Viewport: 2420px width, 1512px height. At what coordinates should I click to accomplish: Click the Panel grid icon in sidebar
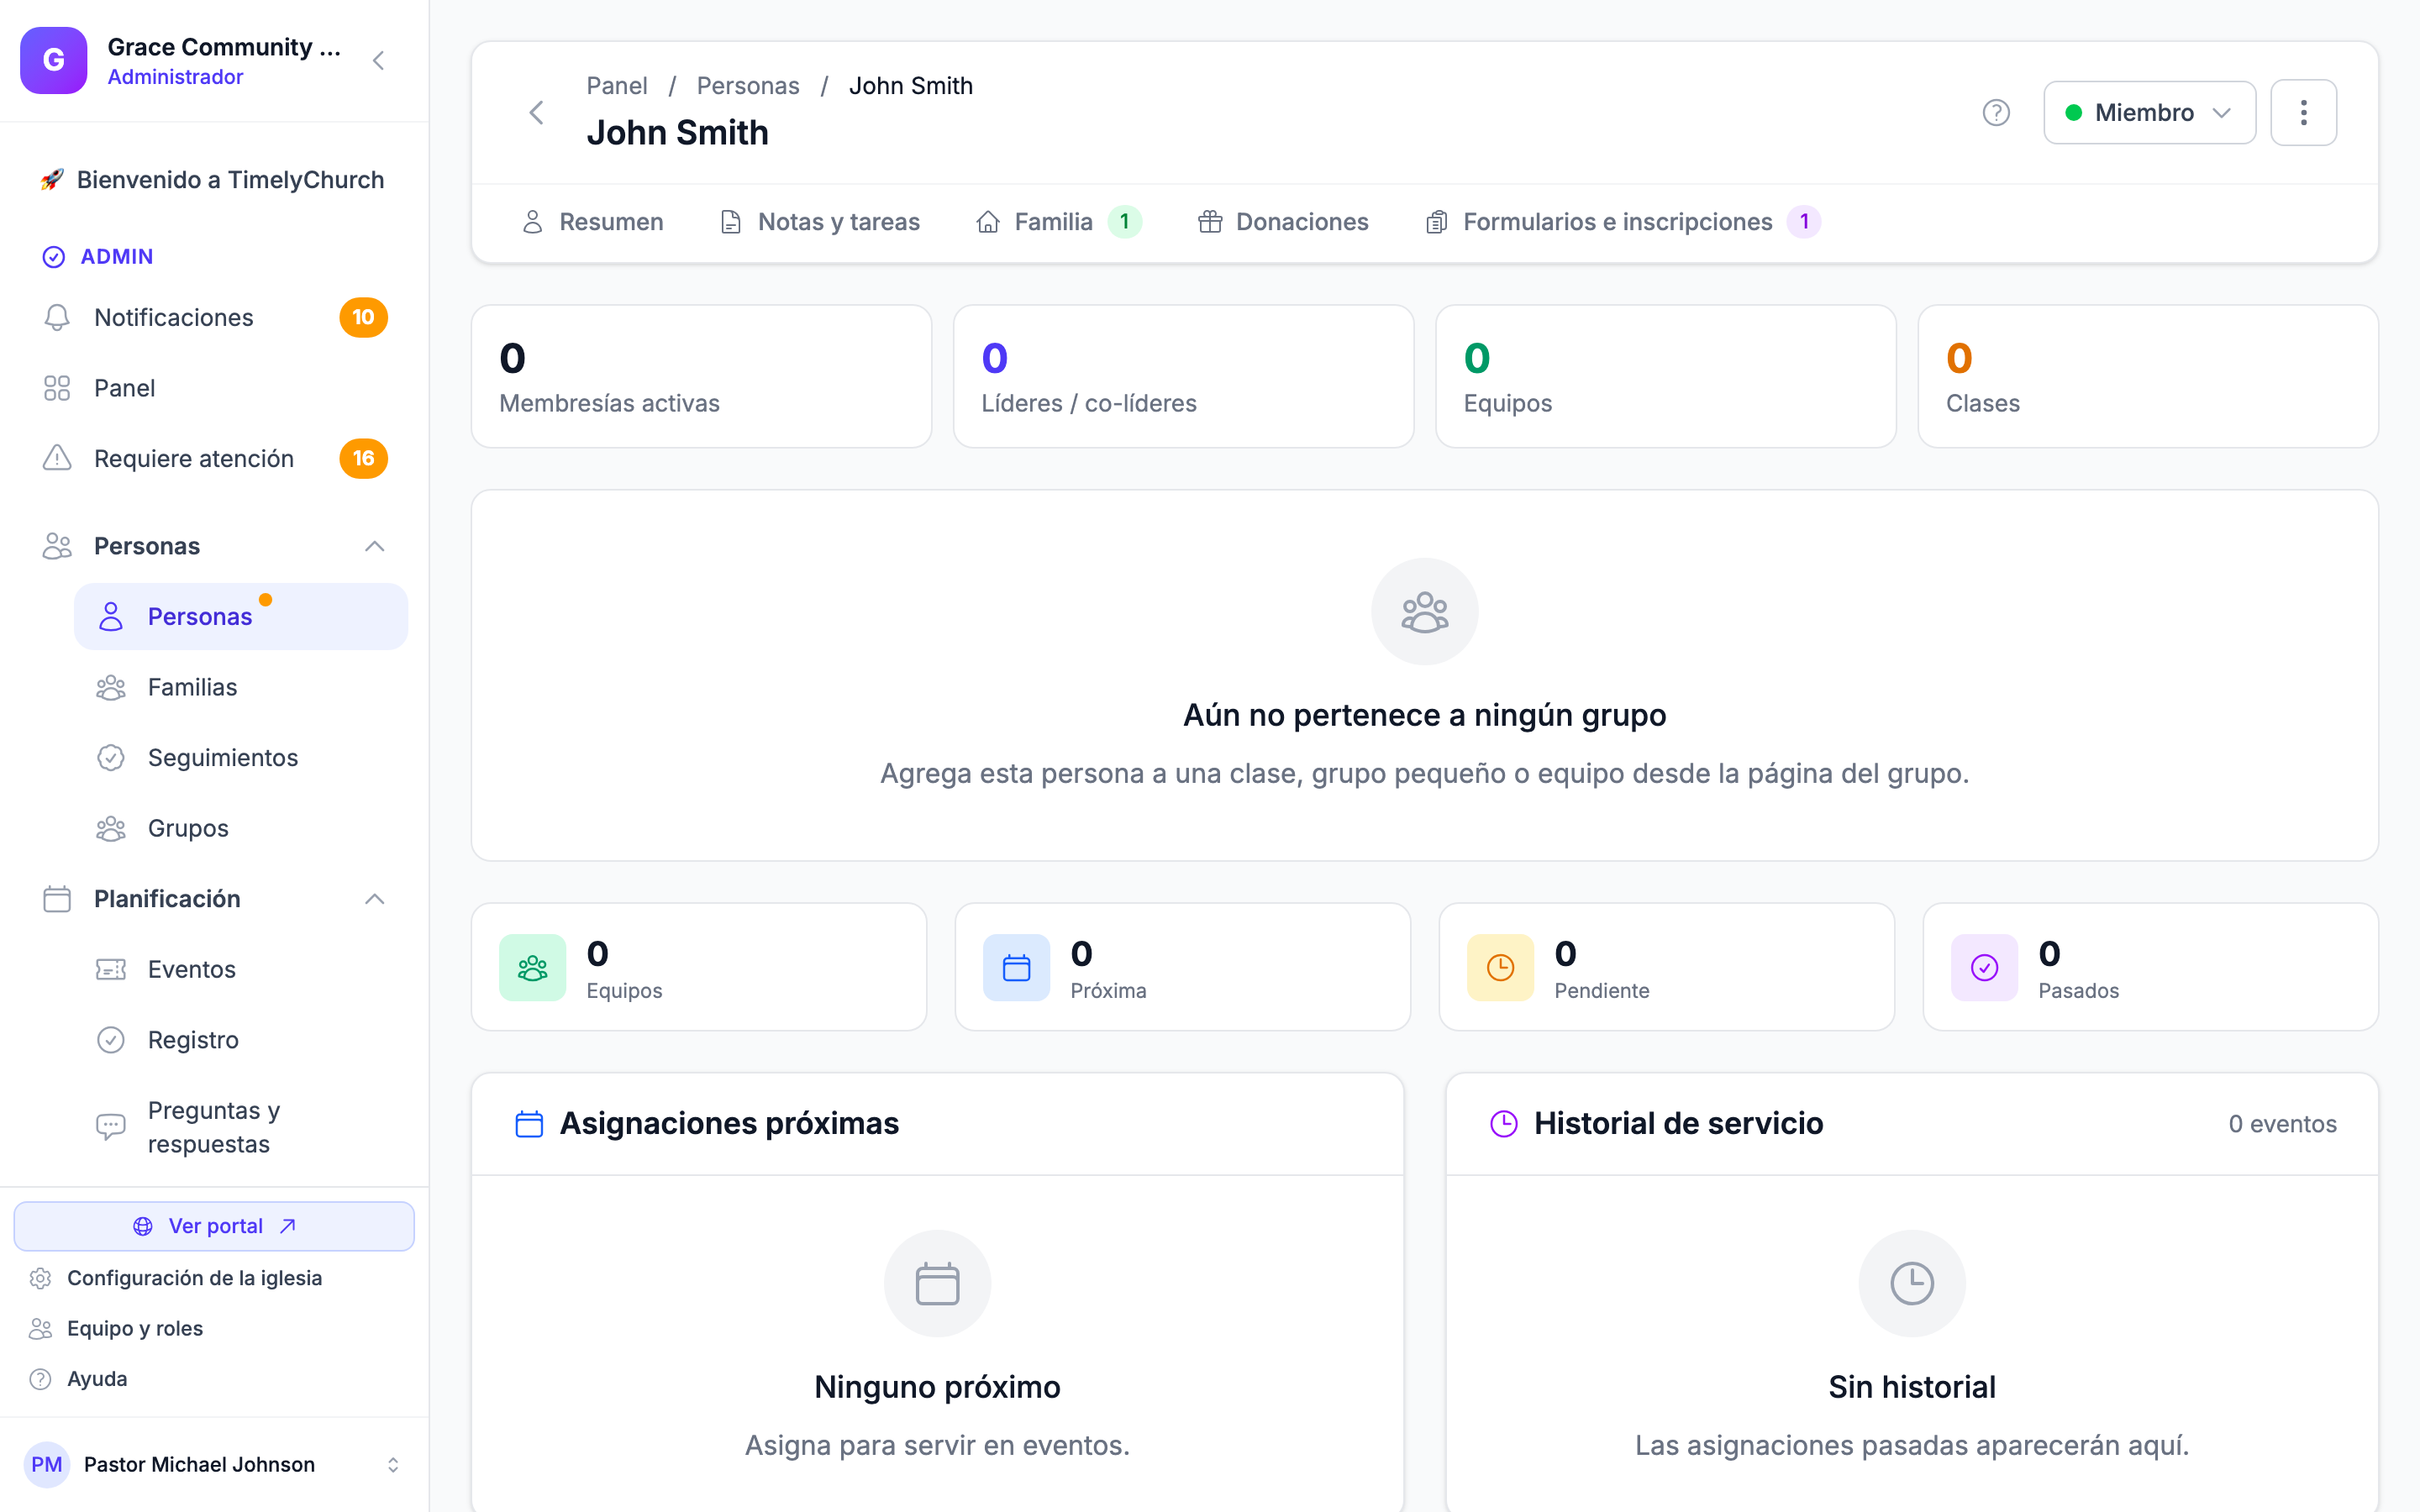coord(57,388)
